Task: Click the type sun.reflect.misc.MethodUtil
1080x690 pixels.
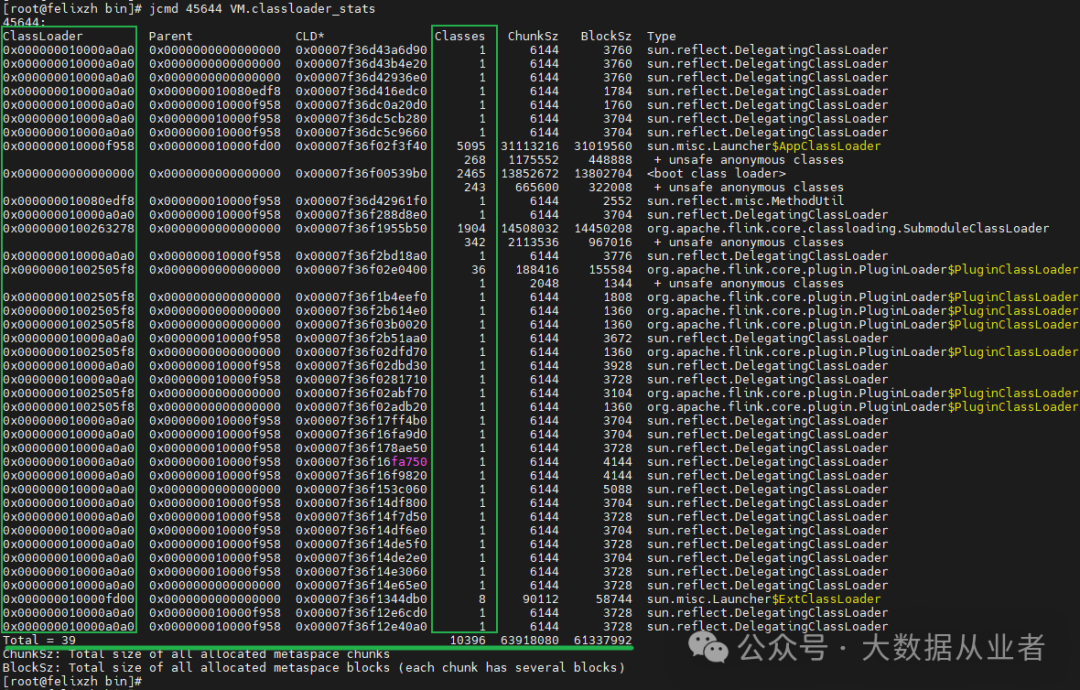Action: point(745,201)
